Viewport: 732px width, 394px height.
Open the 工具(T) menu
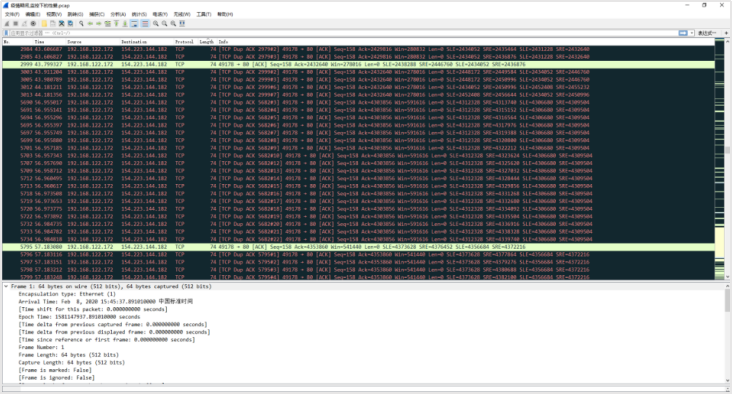coord(204,14)
